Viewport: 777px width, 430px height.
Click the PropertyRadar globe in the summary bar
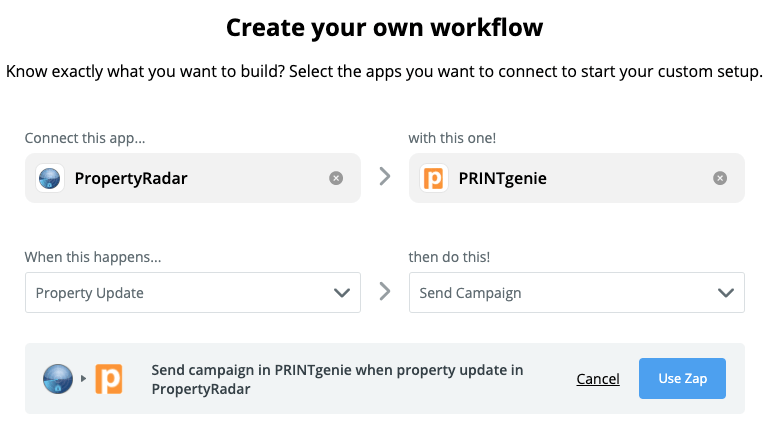point(58,379)
